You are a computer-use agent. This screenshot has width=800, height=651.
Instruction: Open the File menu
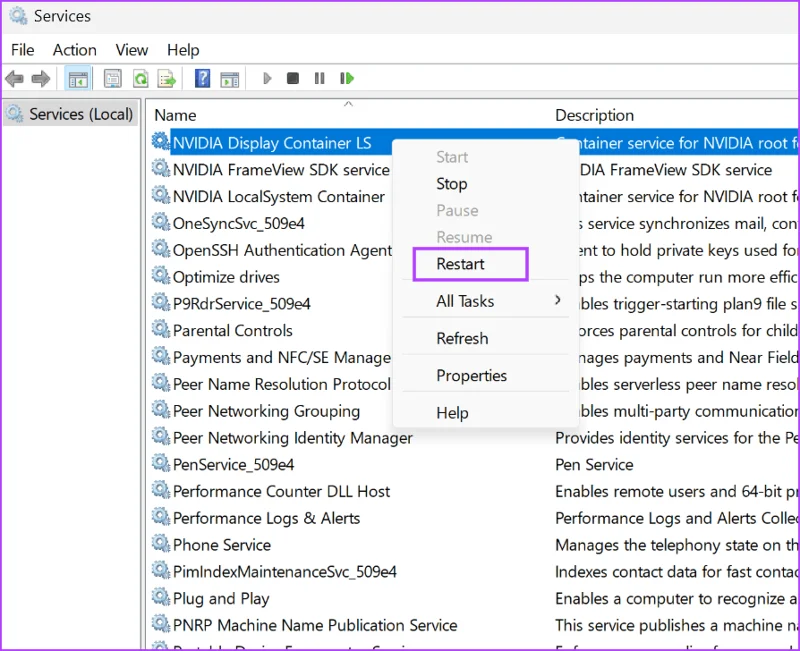click(x=22, y=50)
